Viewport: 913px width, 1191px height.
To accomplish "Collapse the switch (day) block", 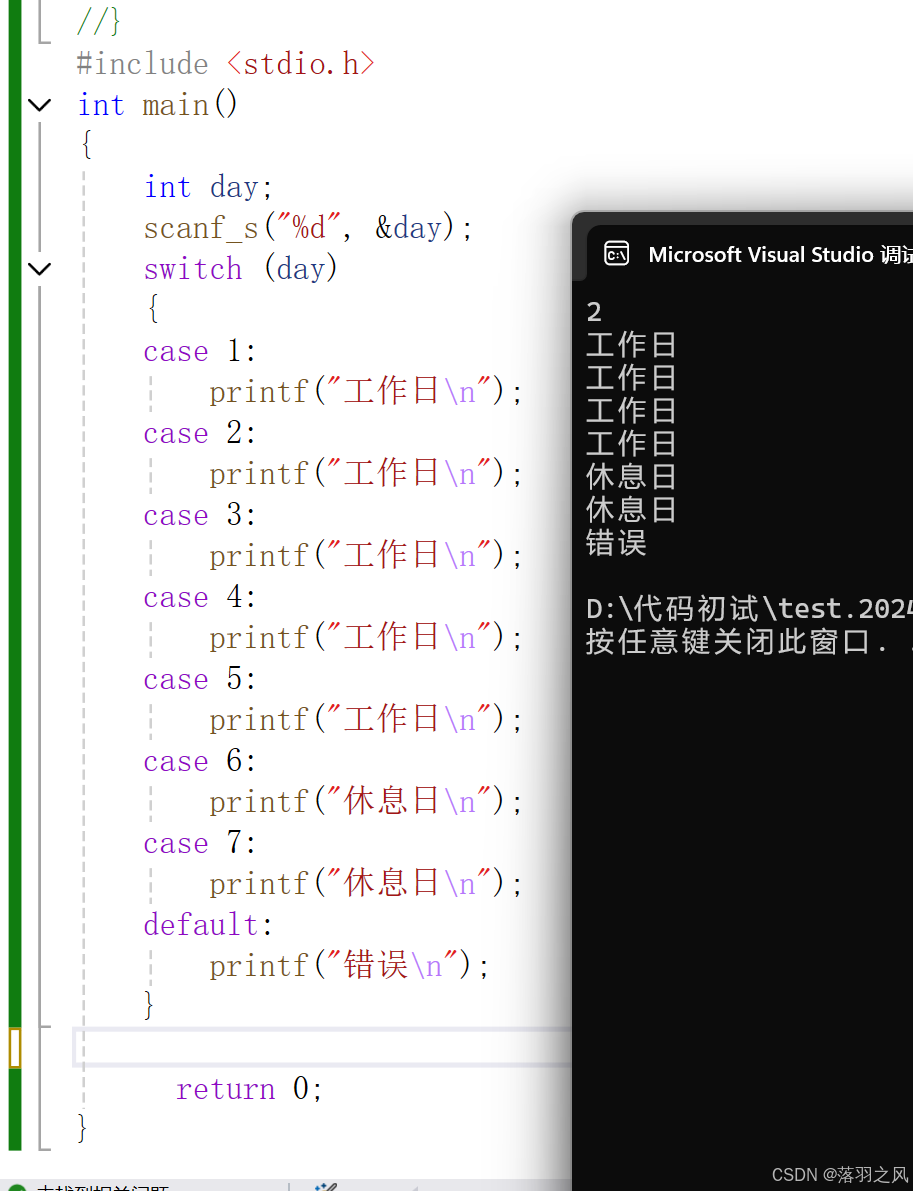I will 39,269.
